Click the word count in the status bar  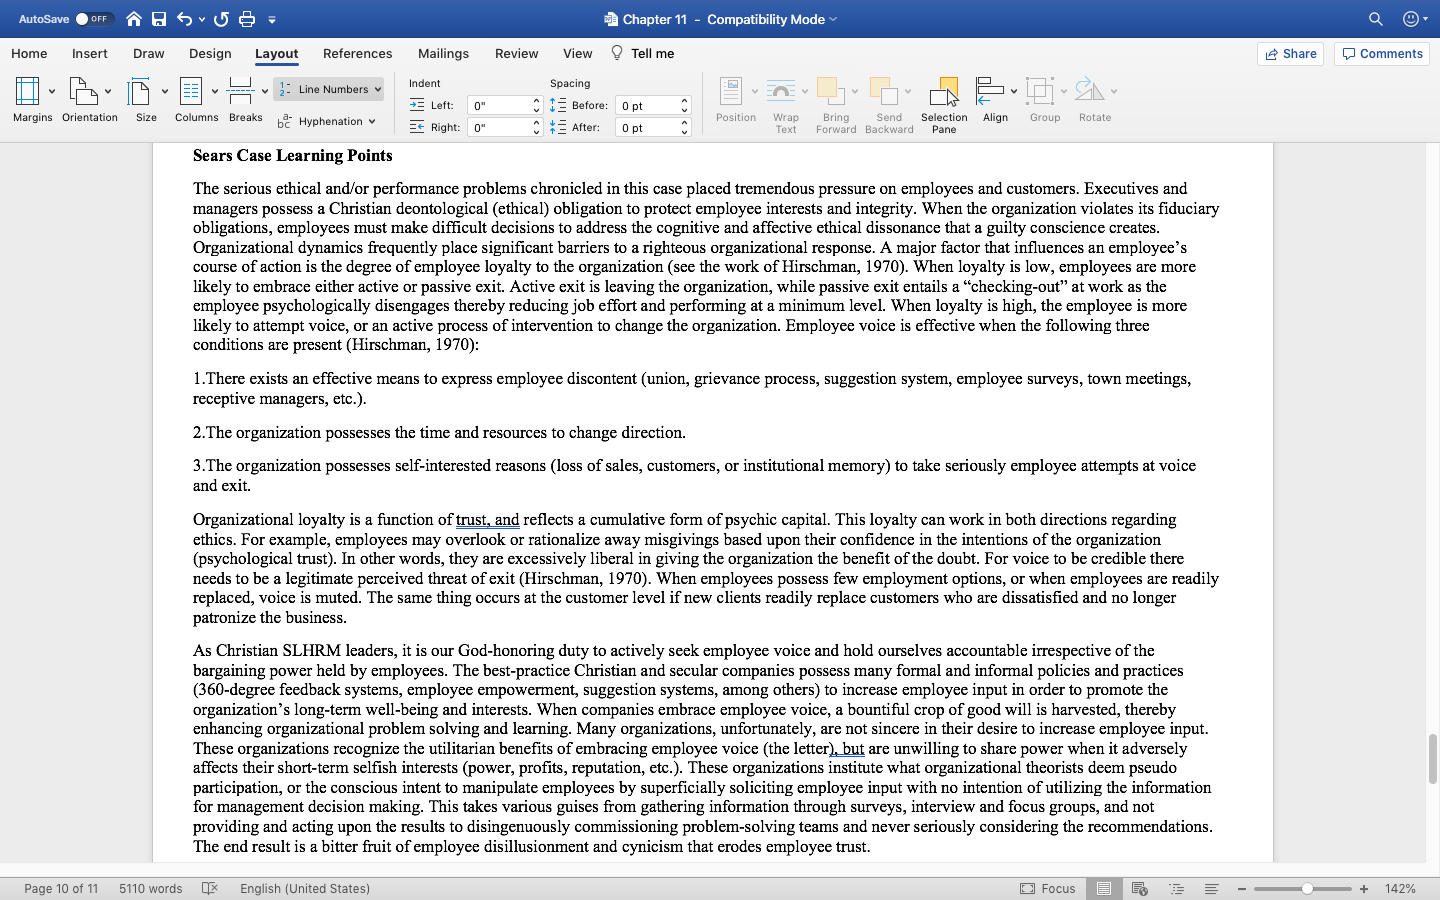point(151,888)
